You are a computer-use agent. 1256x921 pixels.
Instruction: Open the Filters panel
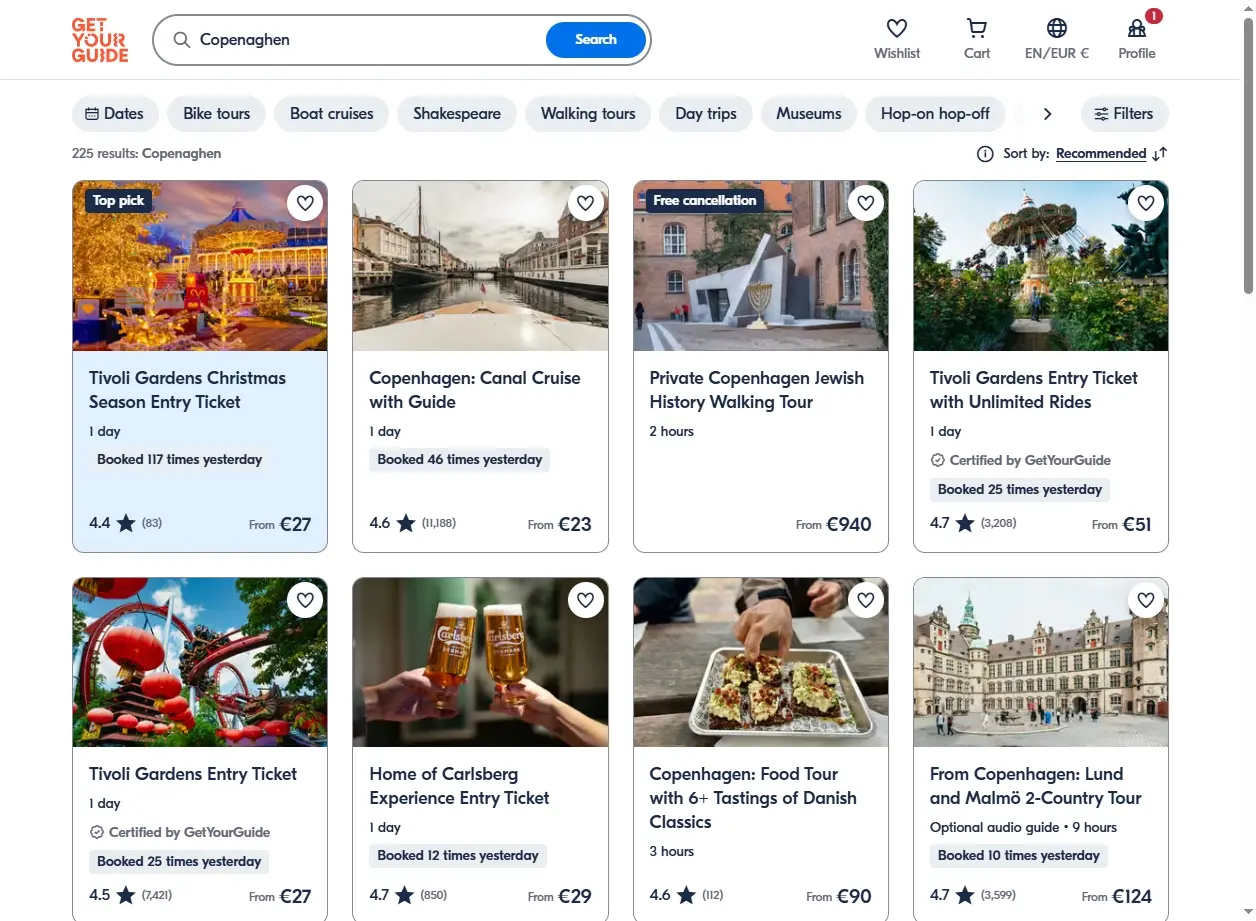click(x=1124, y=114)
